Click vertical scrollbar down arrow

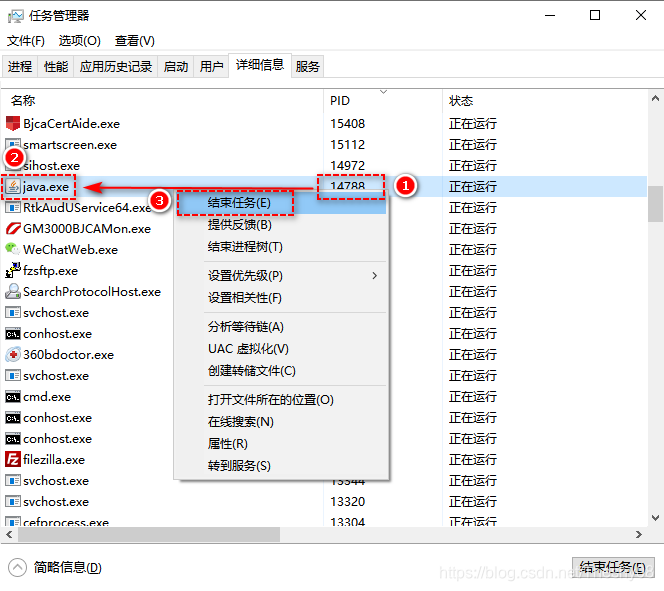(656, 518)
